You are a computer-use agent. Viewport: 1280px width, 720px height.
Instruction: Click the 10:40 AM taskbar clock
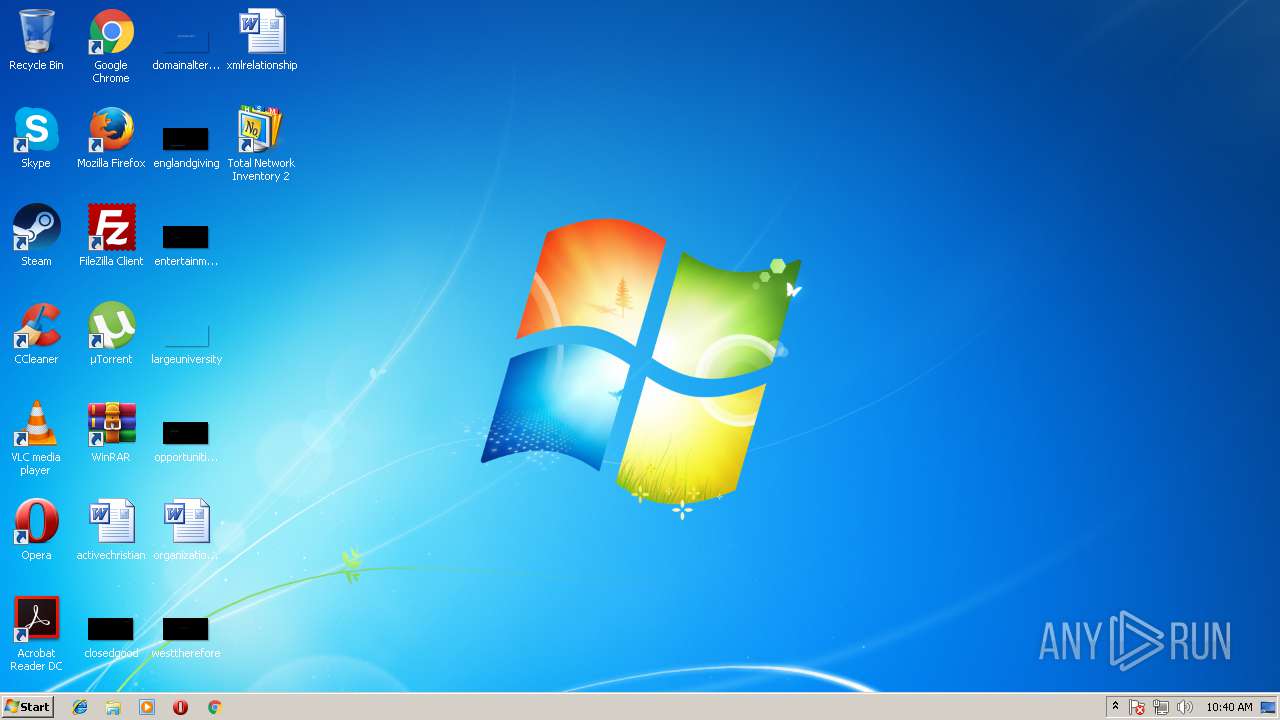point(1229,707)
